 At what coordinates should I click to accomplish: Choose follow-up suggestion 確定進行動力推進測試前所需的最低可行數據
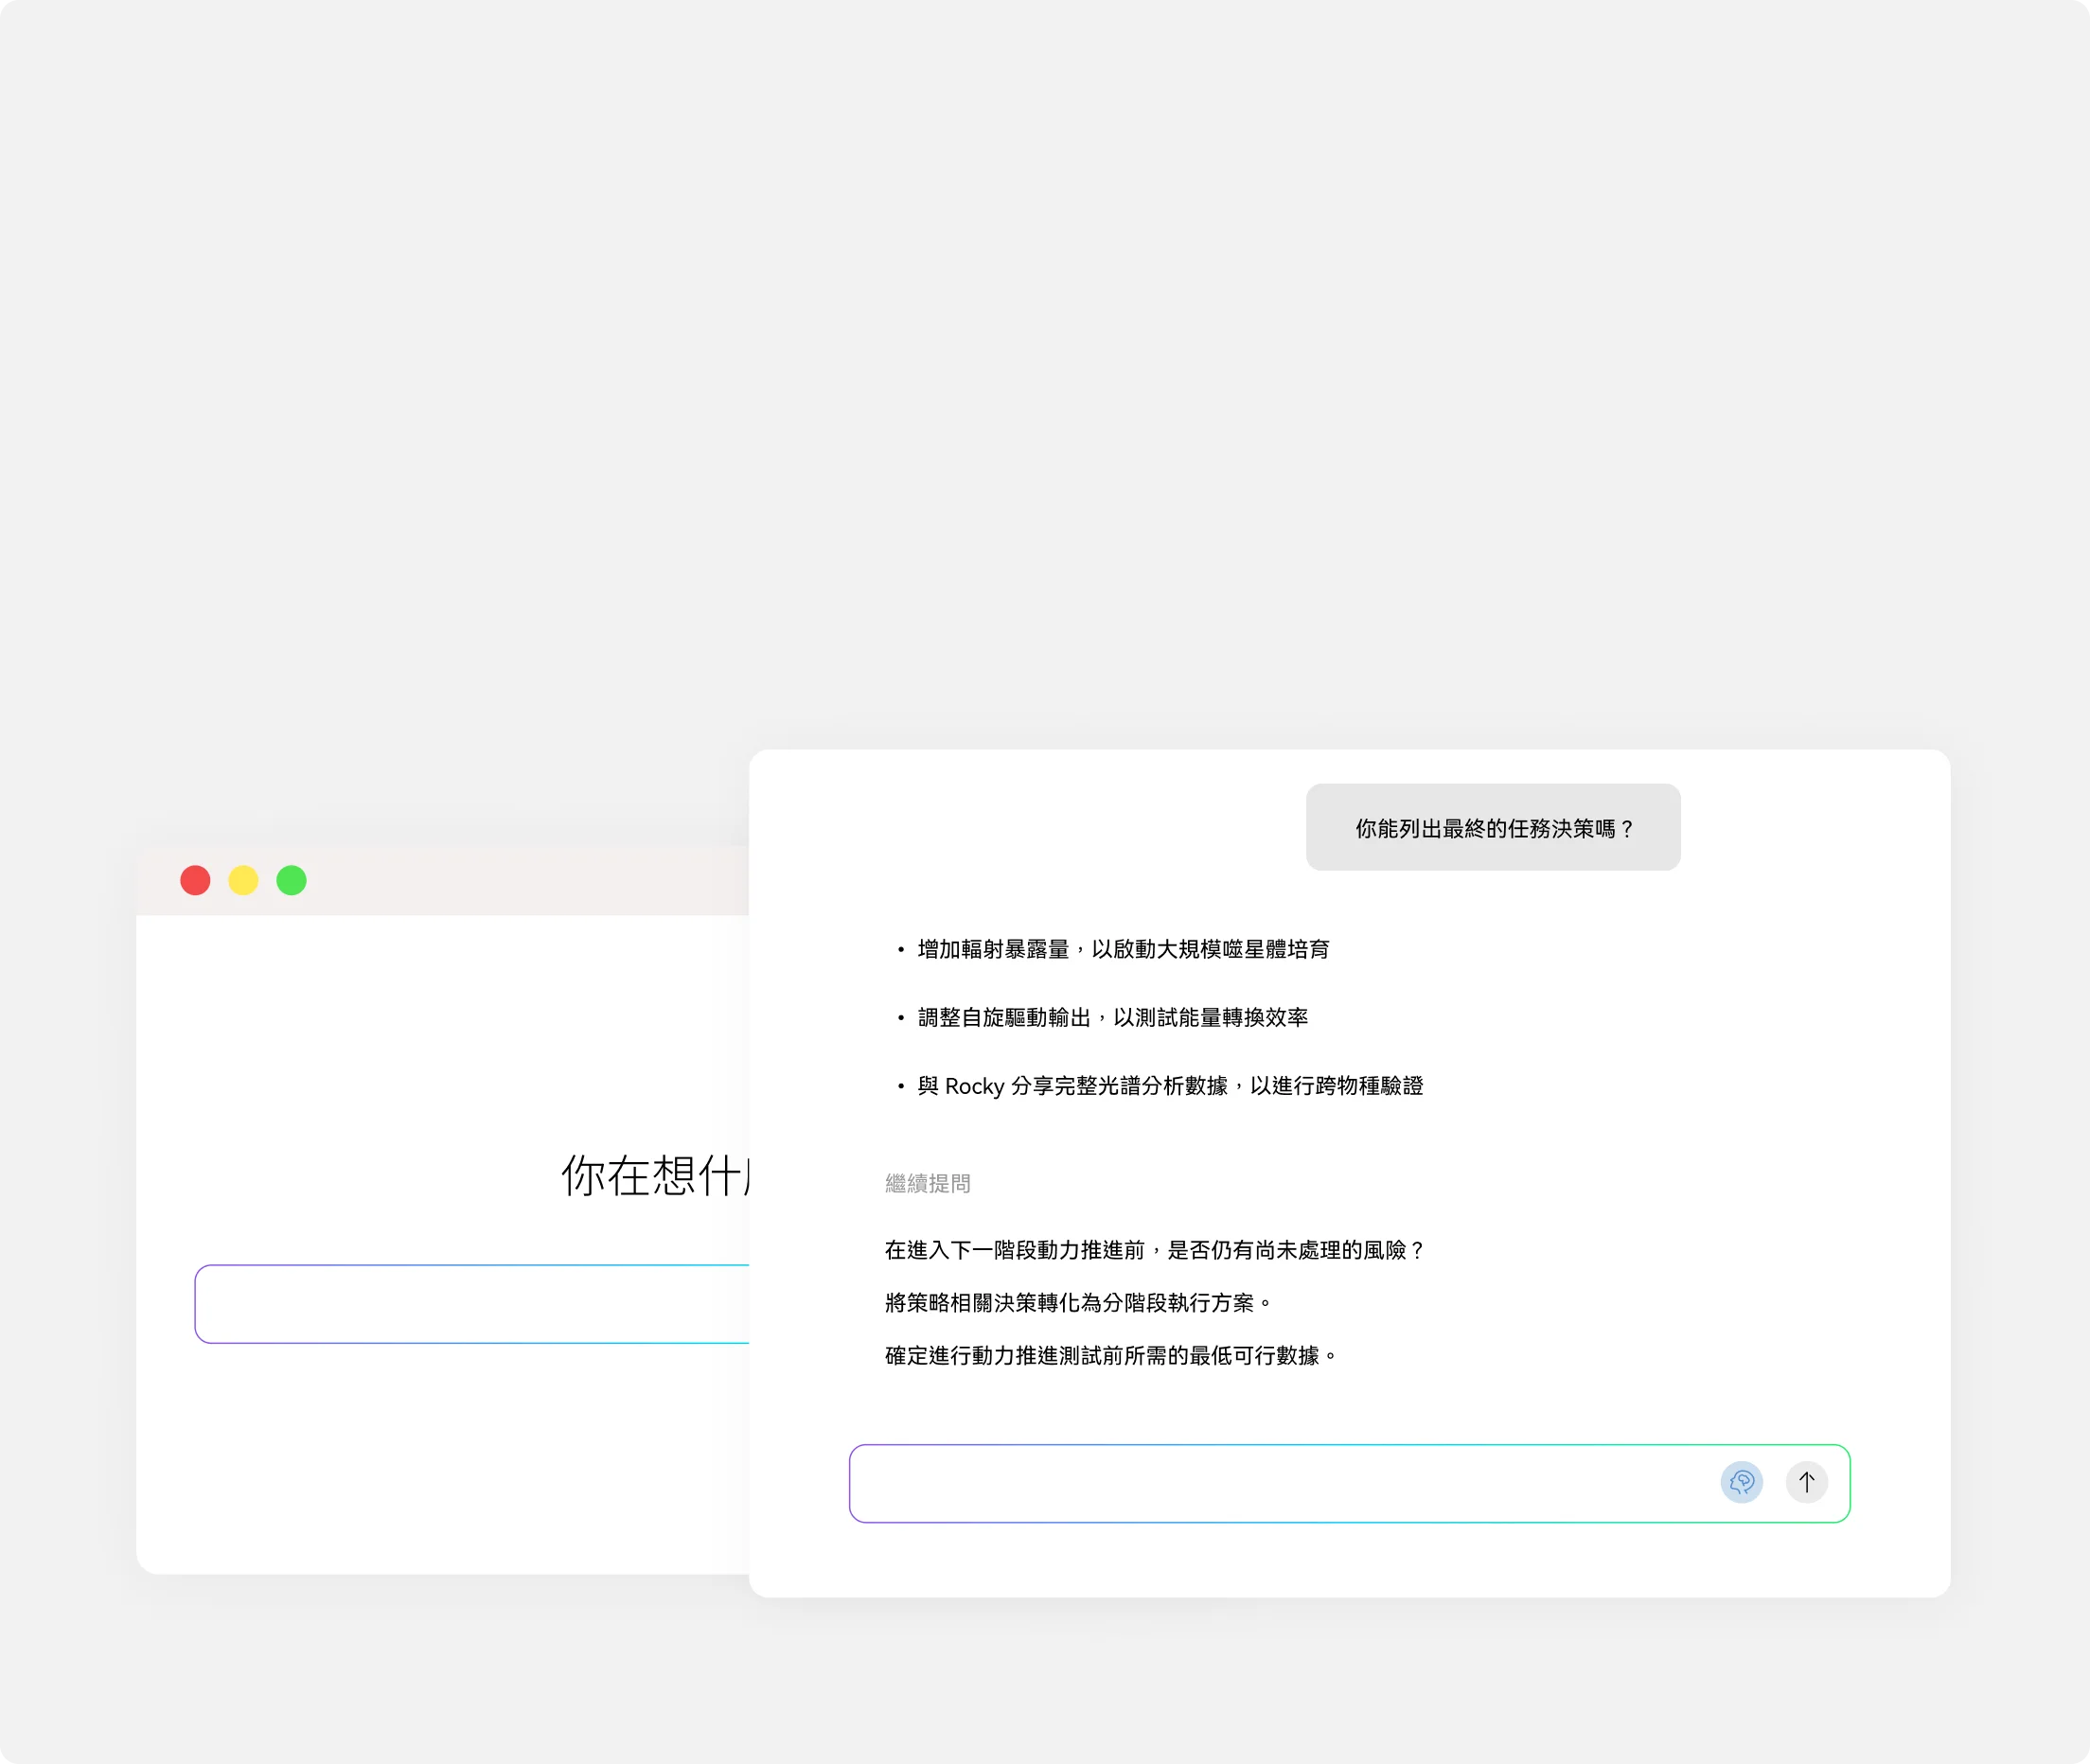(1110, 1356)
